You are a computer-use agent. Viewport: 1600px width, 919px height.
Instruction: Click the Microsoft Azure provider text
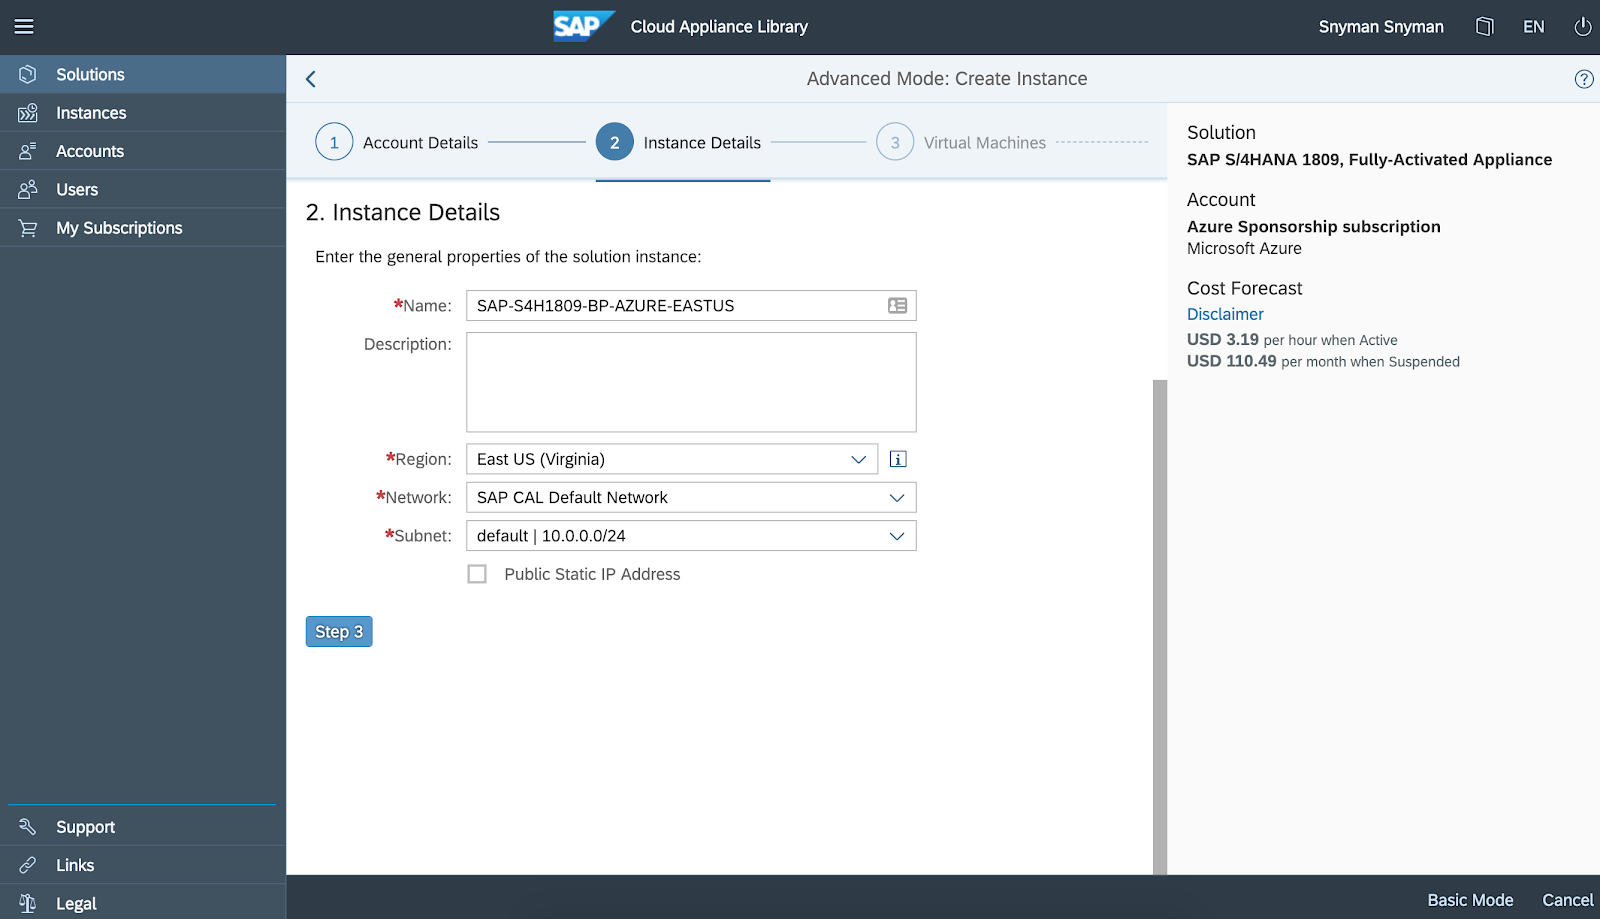[1244, 248]
